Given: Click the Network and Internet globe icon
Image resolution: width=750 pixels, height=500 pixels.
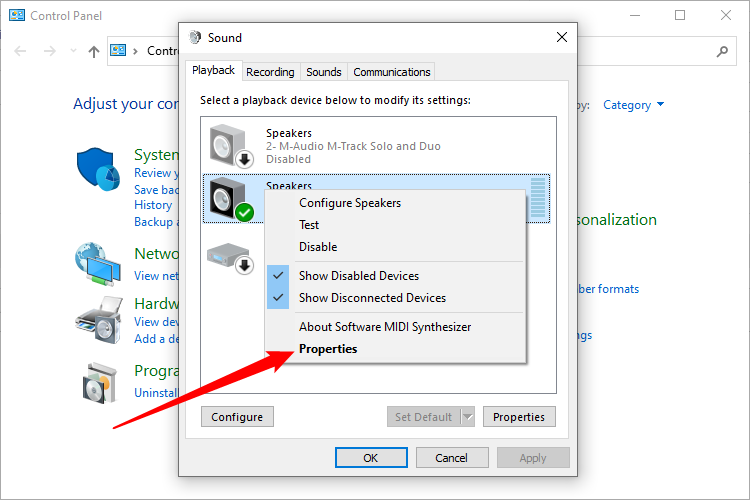Looking at the screenshot, I should 97,263.
